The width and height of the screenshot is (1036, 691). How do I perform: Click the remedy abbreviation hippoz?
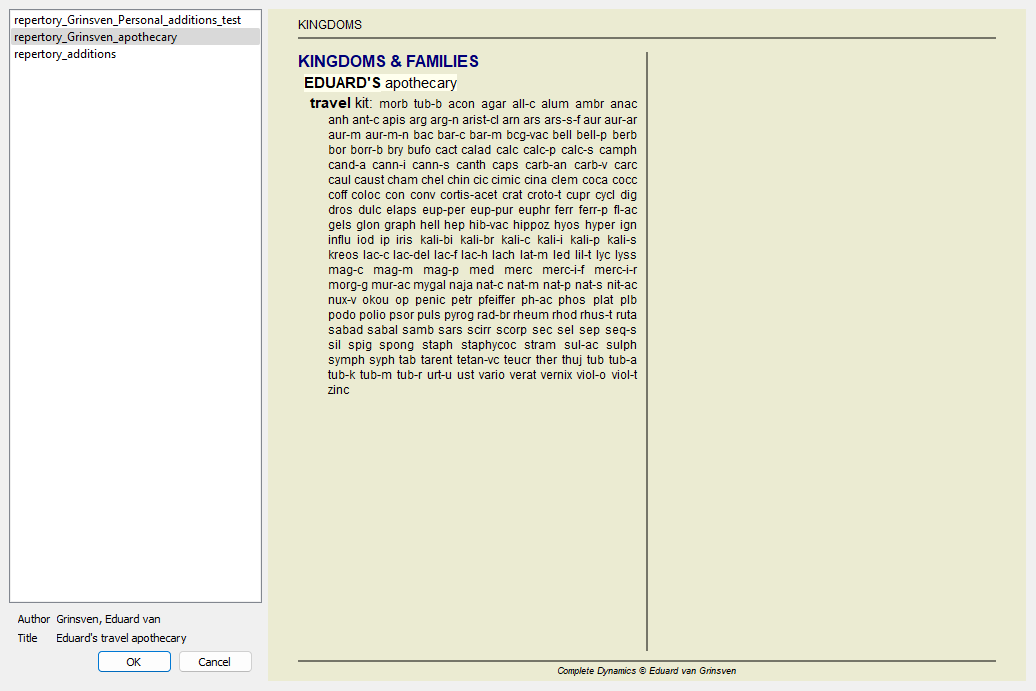[x=531, y=225]
